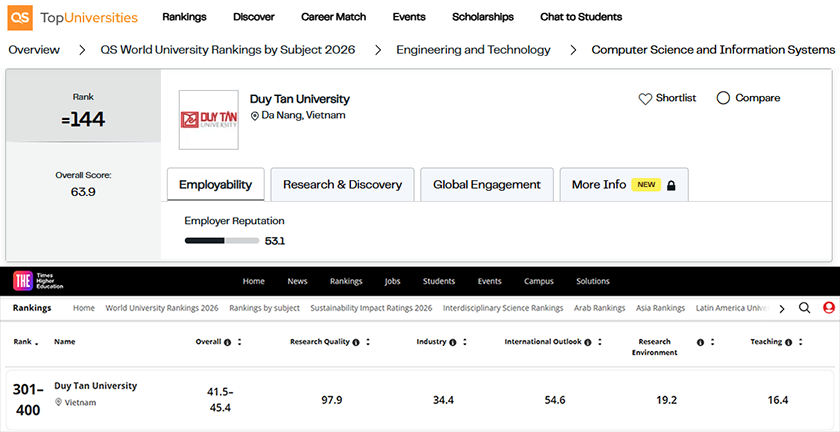
Task: Sort by International Outlook column arrows
Action: (x=600, y=342)
